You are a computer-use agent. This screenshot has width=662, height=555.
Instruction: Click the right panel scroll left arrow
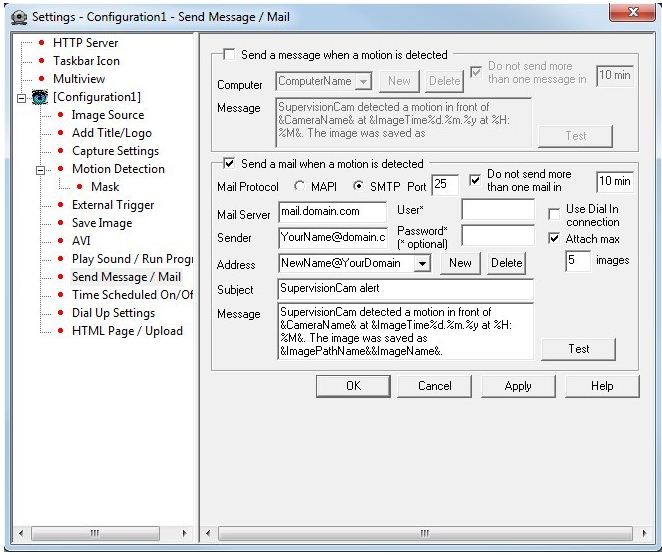click(x=208, y=533)
